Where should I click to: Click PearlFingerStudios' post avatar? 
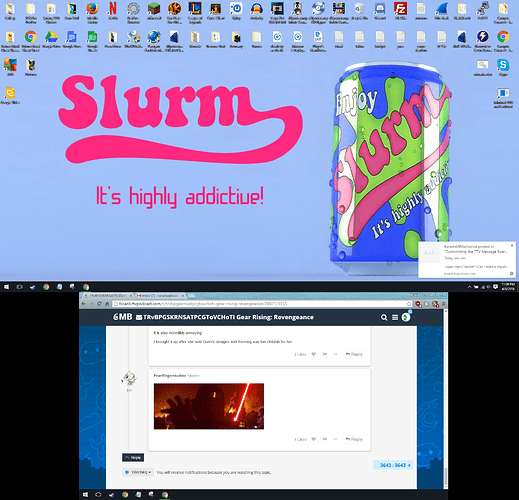click(x=129, y=378)
